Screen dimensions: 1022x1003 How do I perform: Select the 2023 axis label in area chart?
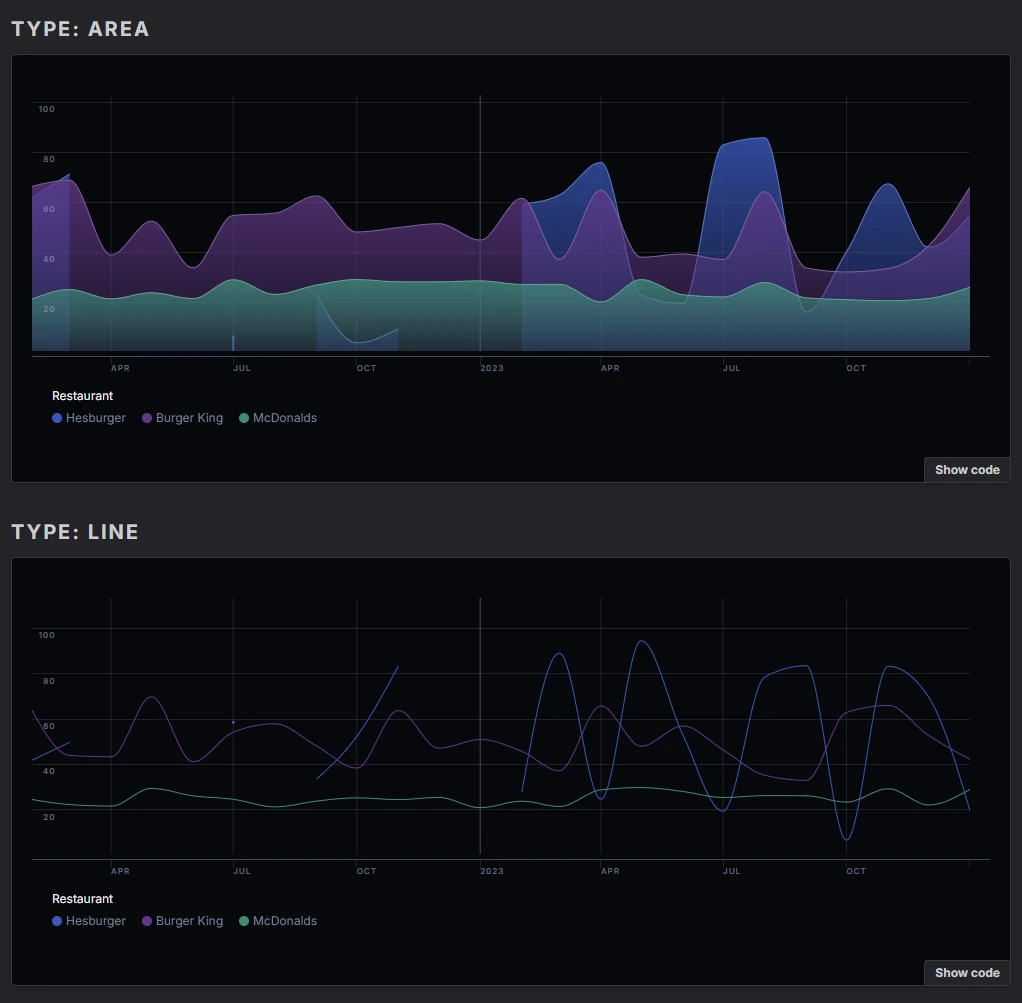coord(492,368)
